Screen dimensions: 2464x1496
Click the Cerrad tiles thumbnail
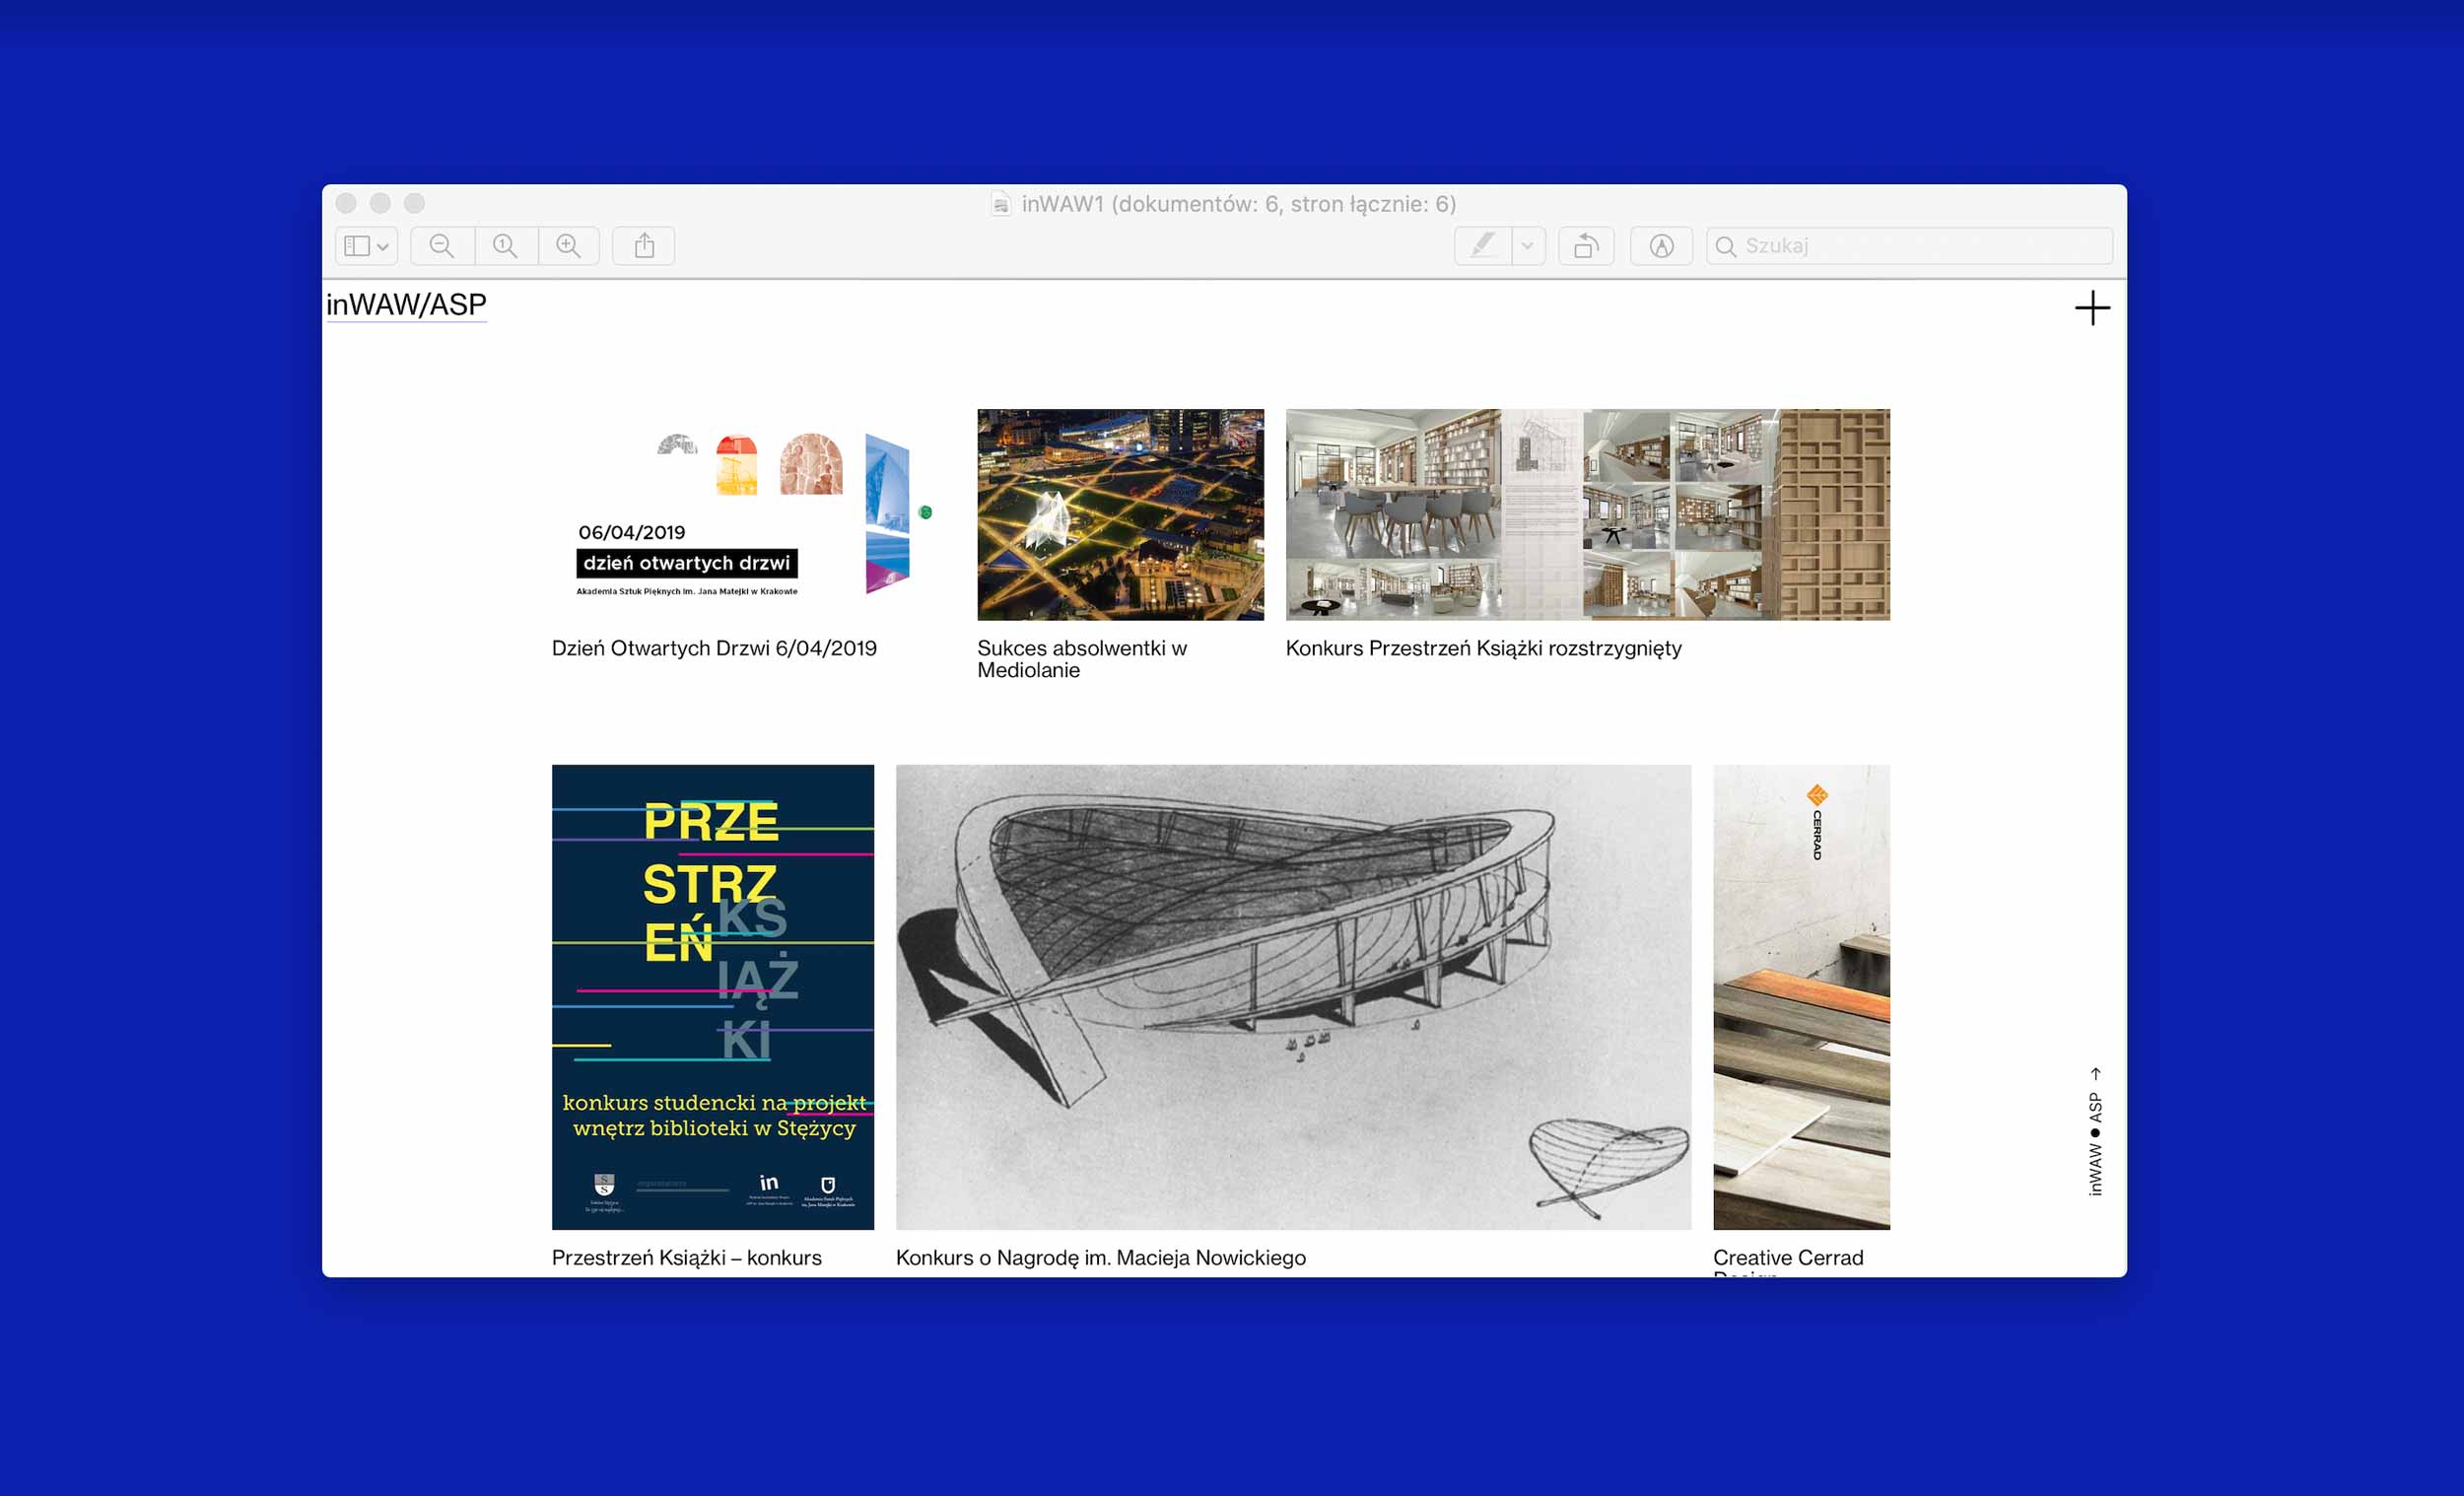pos(1801,996)
